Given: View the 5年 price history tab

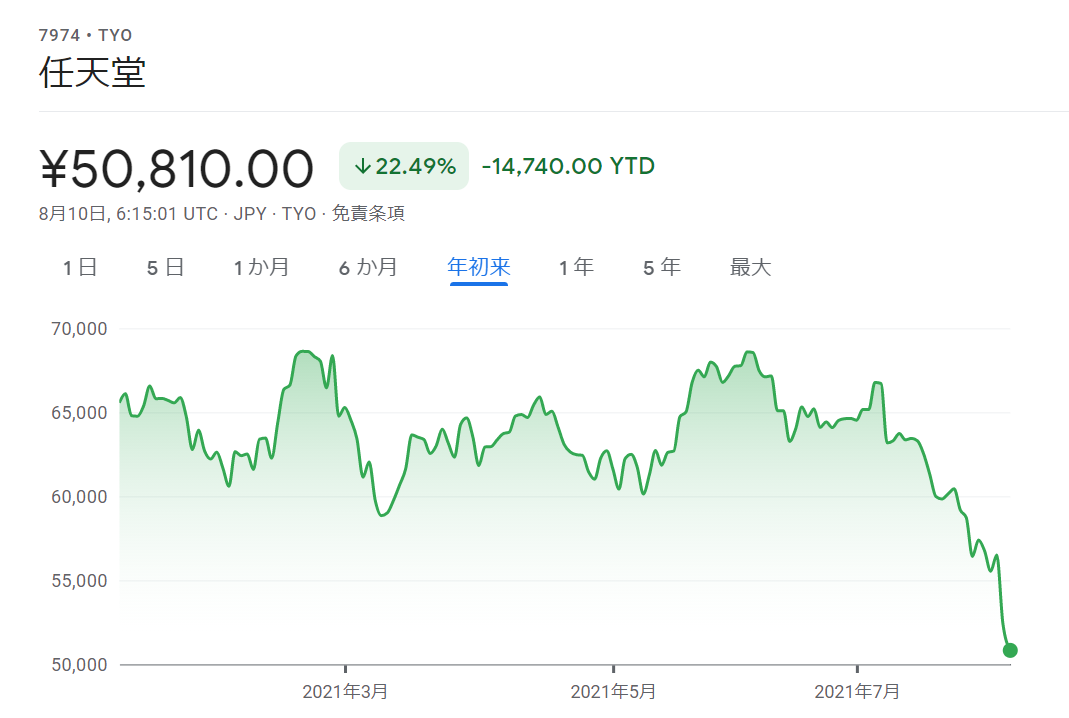Looking at the screenshot, I should point(662,267).
